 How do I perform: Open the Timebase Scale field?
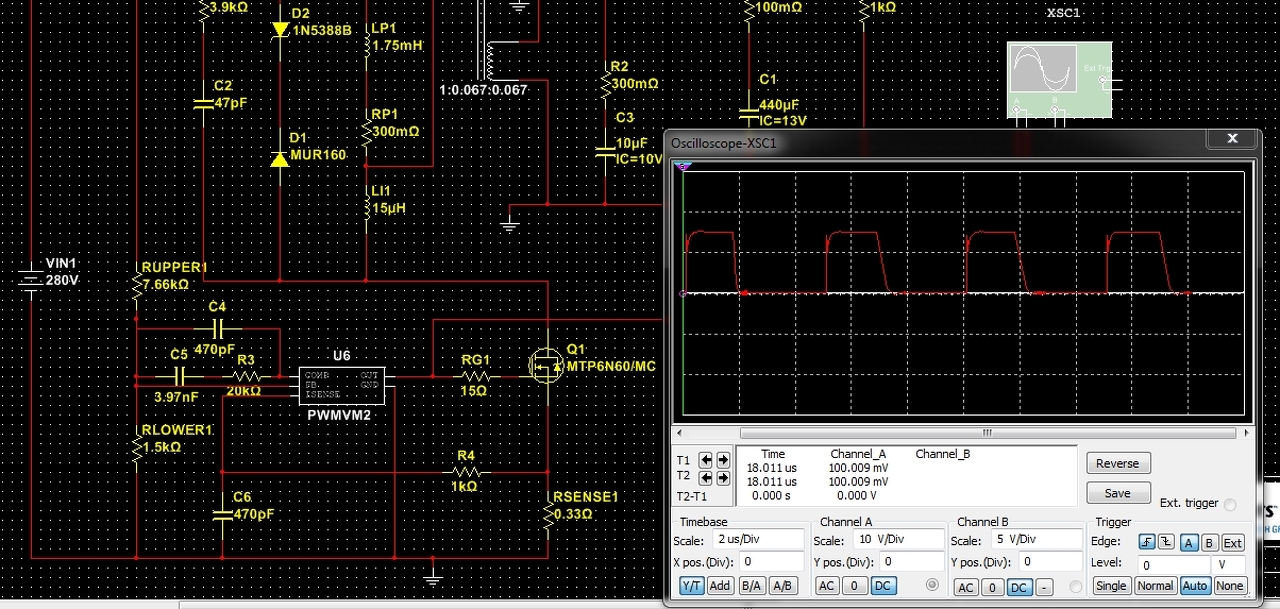click(759, 540)
